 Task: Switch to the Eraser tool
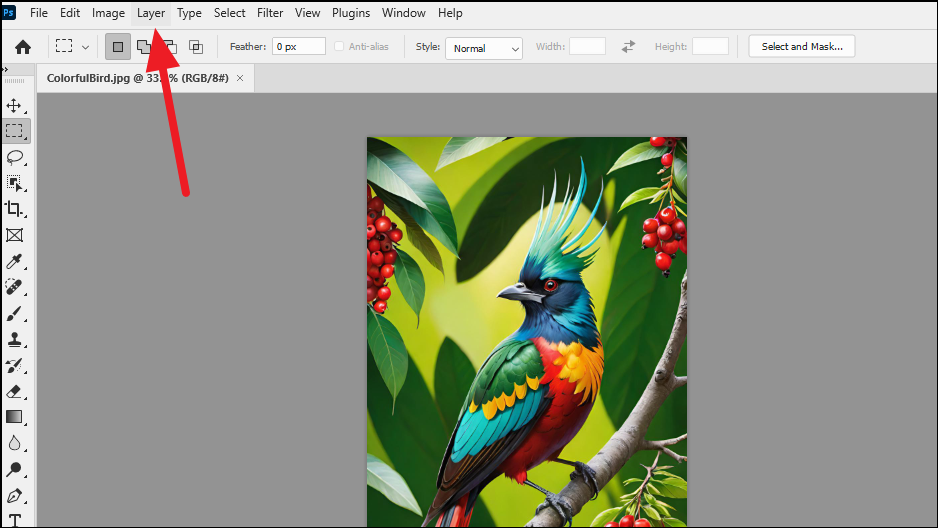point(14,392)
